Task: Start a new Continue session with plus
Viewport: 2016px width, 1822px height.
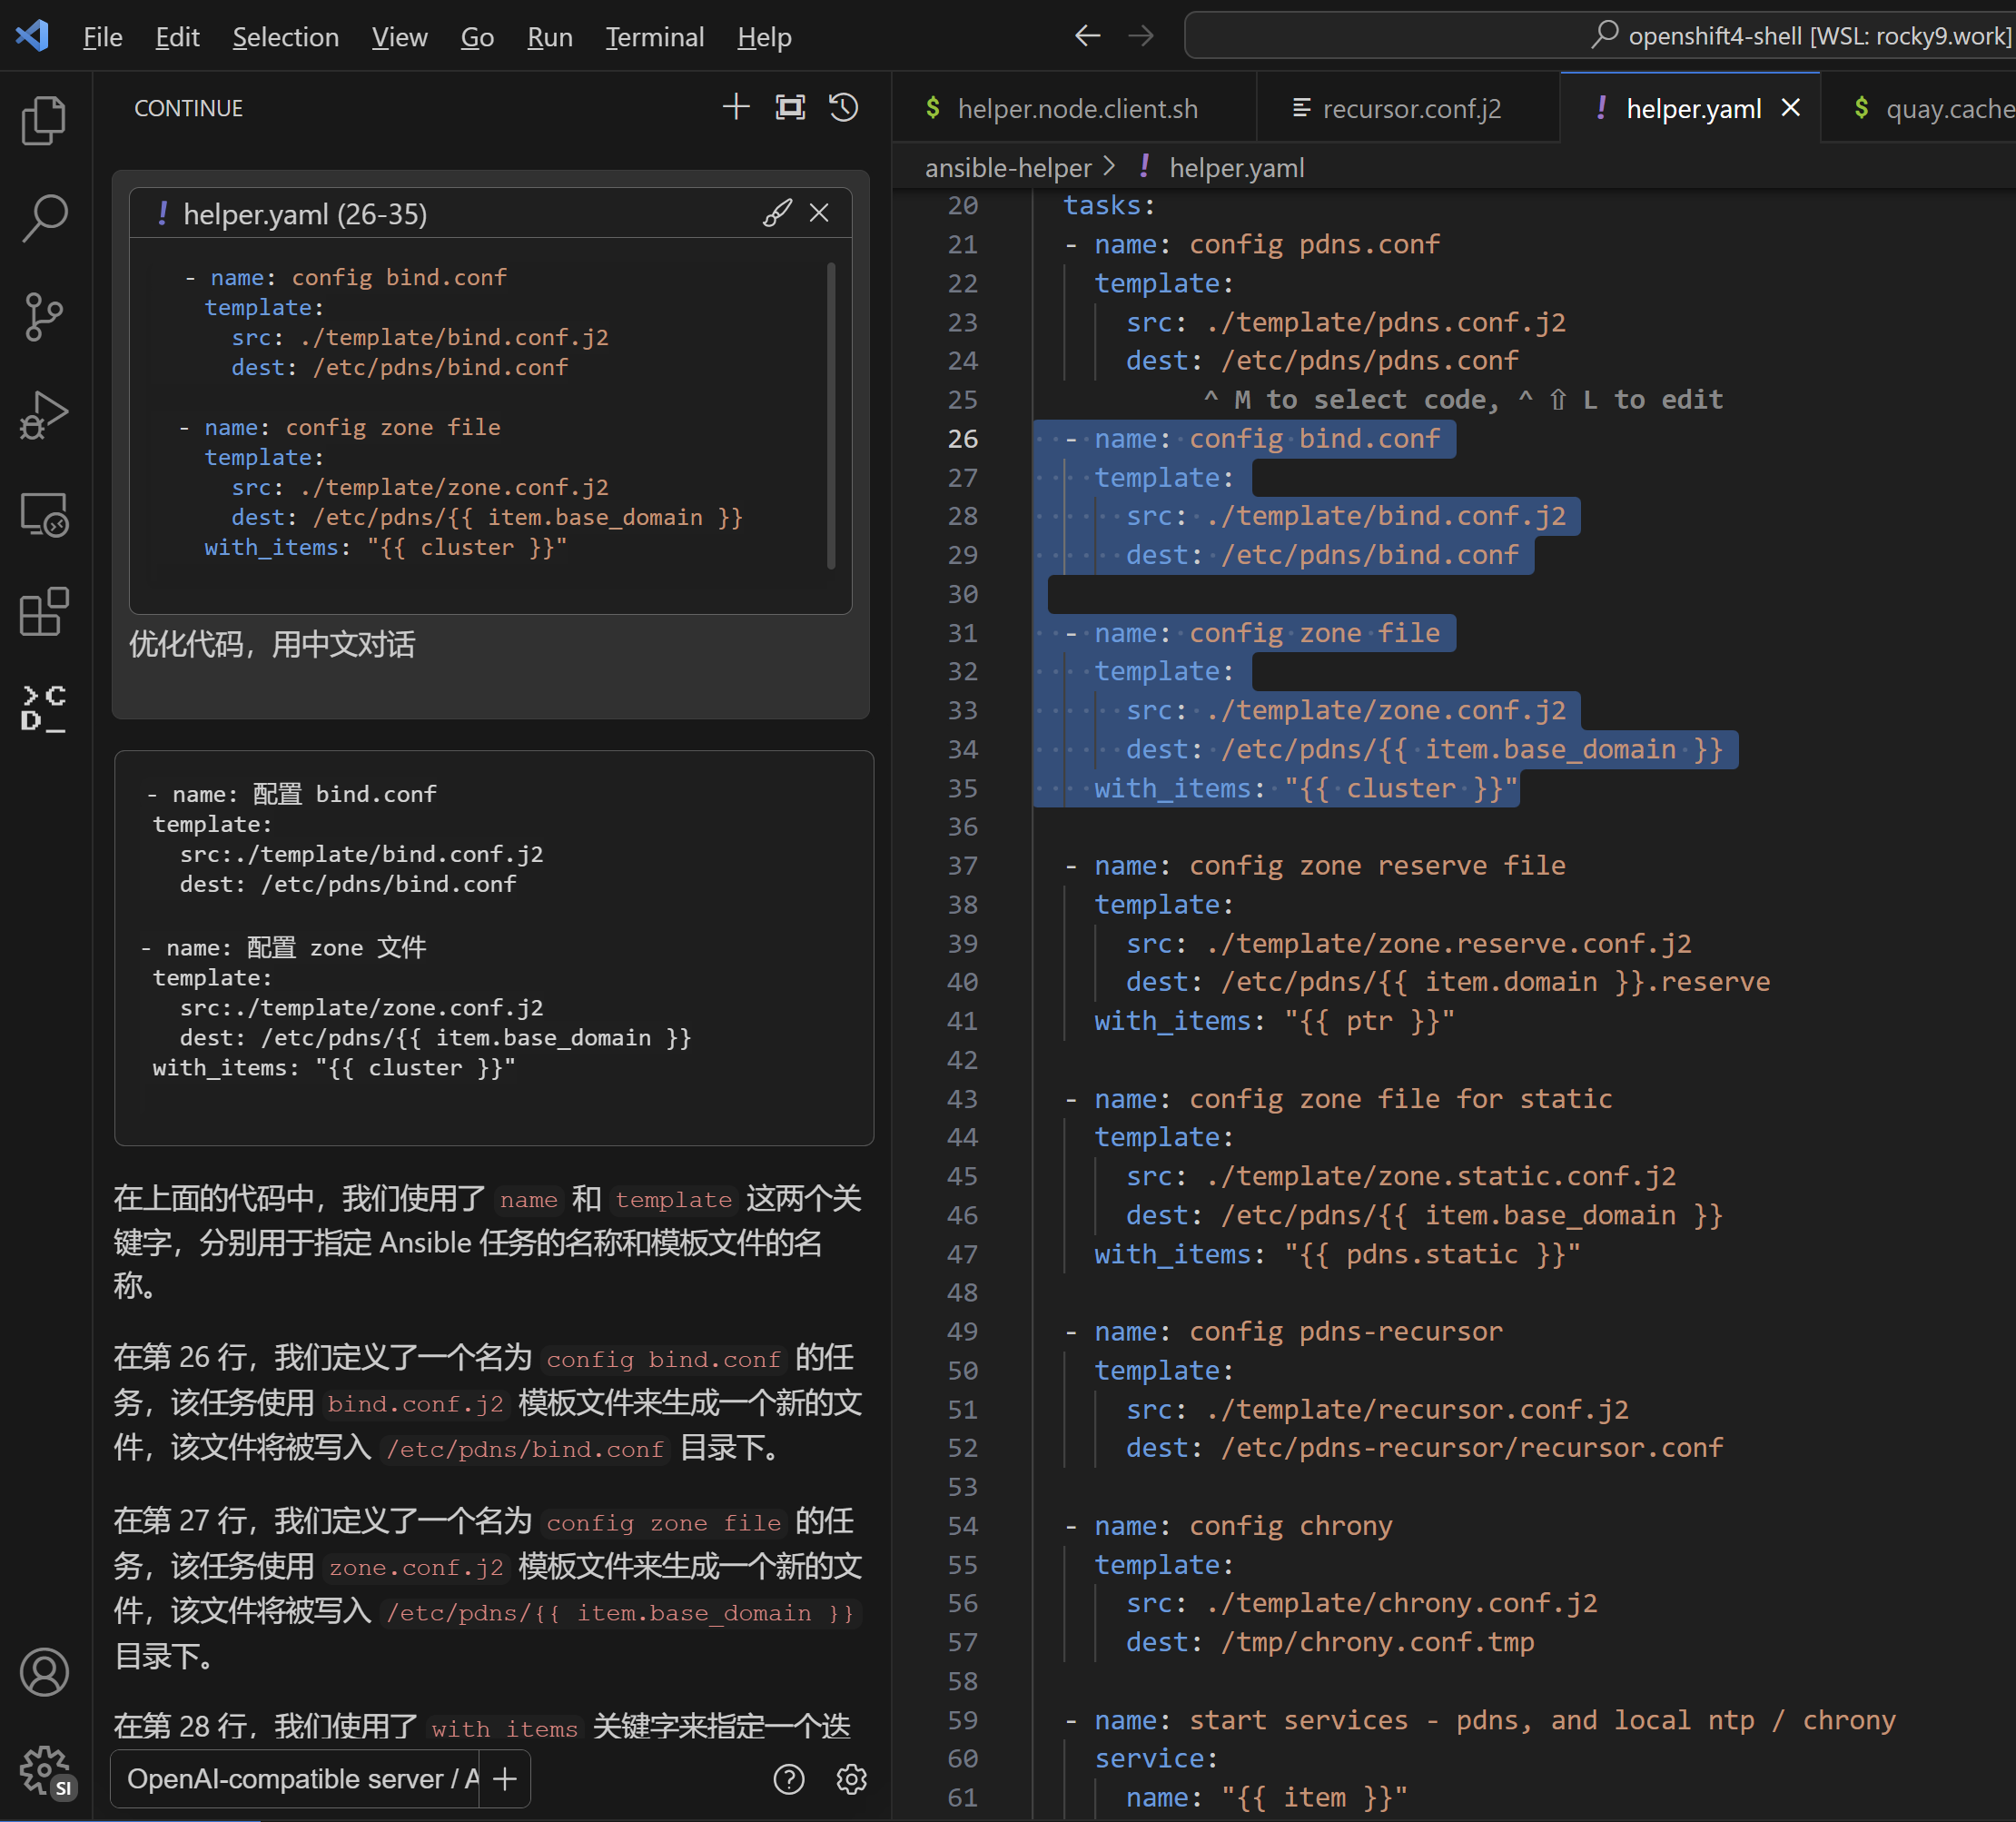Action: 736,107
